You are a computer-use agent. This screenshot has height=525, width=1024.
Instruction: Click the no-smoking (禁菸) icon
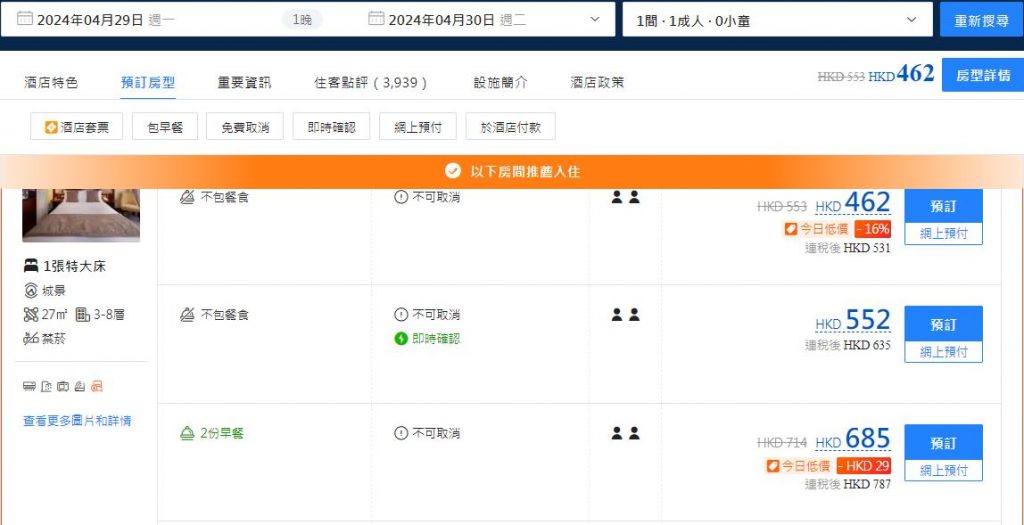[31, 339]
